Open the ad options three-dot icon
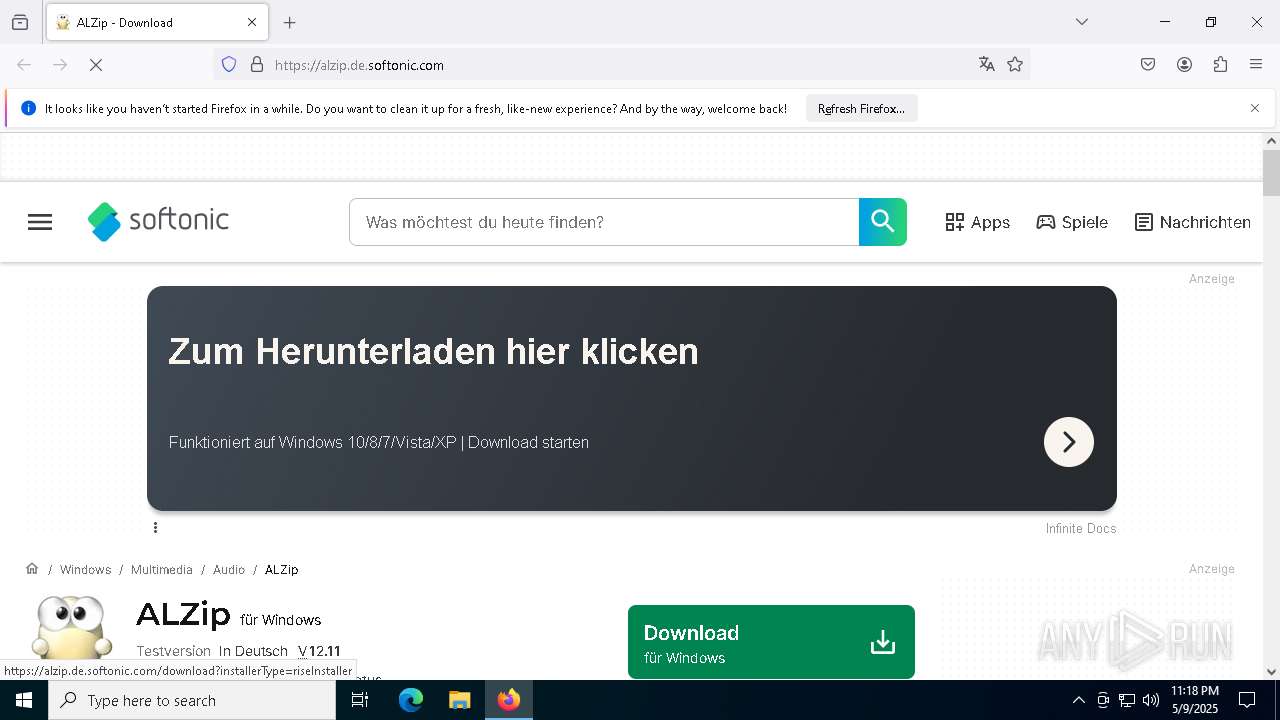 click(x=155, y=527)
